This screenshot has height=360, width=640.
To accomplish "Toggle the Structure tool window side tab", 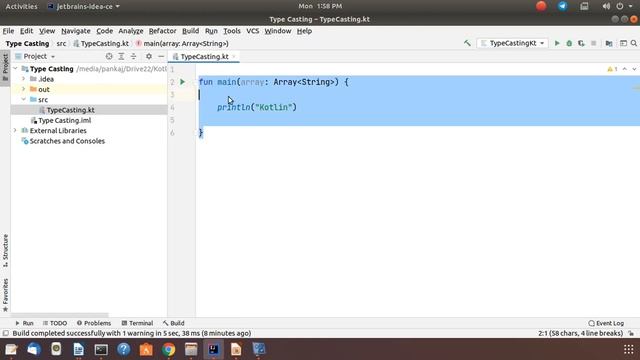I will [x=5, y=251].
